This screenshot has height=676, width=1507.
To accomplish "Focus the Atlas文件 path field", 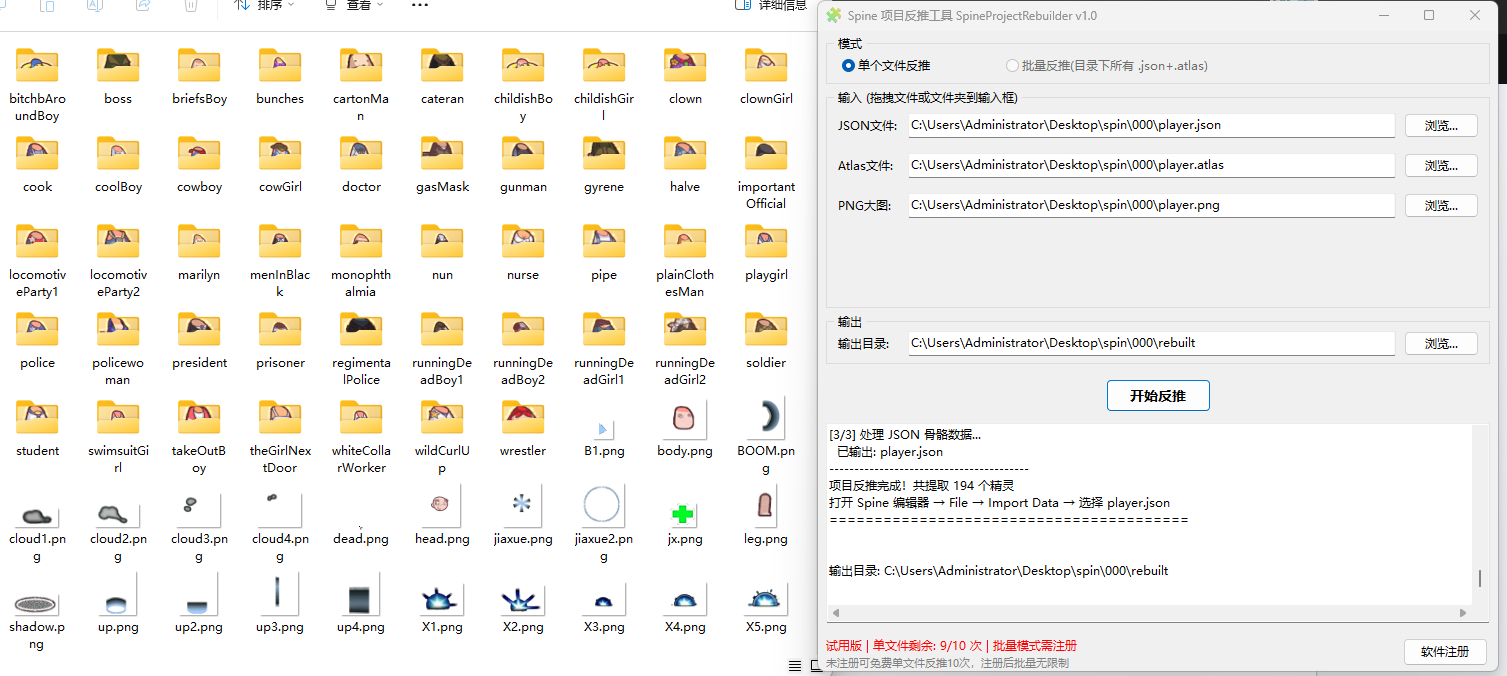I will point(1150,165).
